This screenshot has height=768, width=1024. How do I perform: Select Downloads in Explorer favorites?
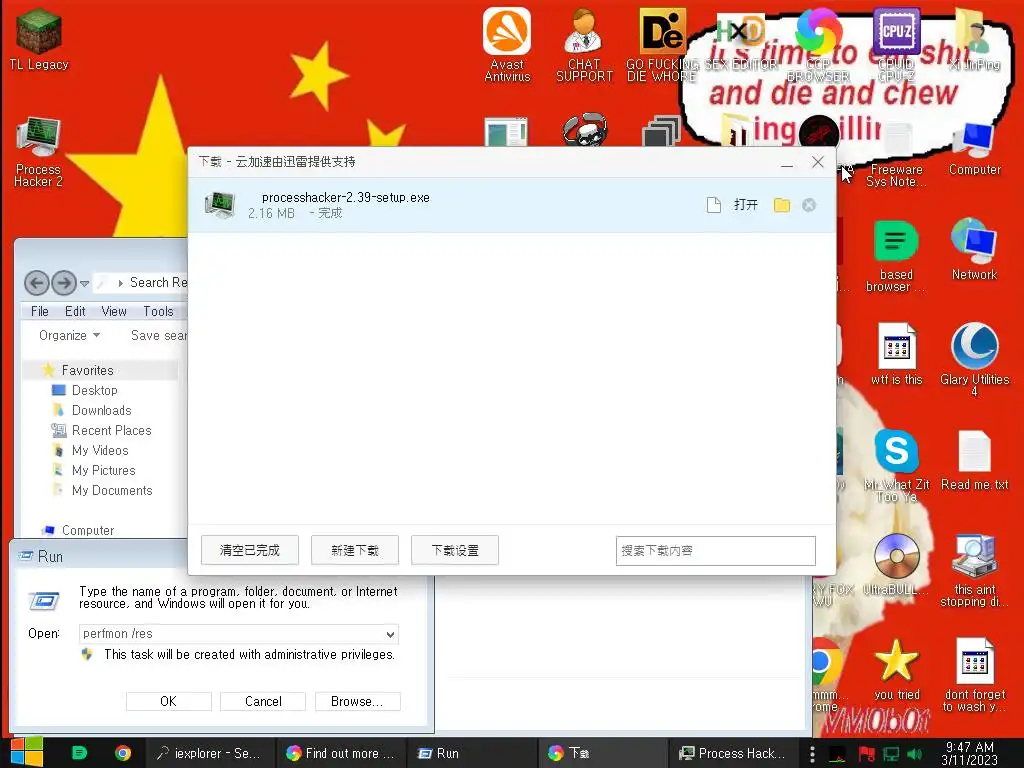[91, 411]
